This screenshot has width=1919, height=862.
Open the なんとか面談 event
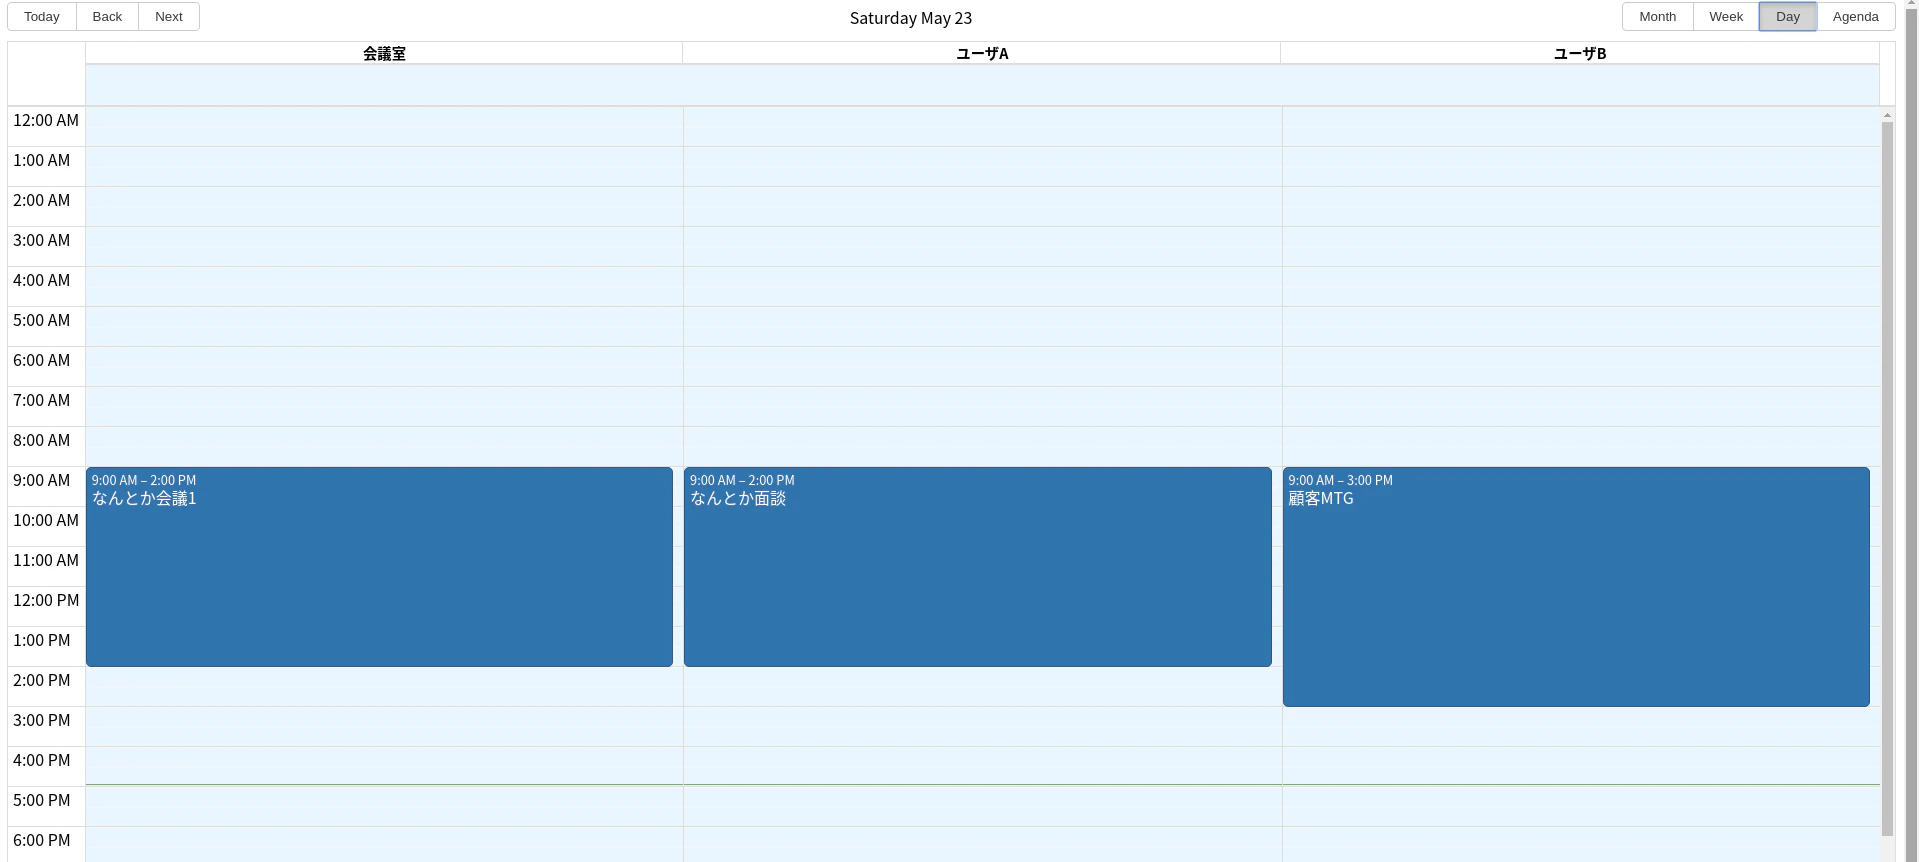(978, 567)
